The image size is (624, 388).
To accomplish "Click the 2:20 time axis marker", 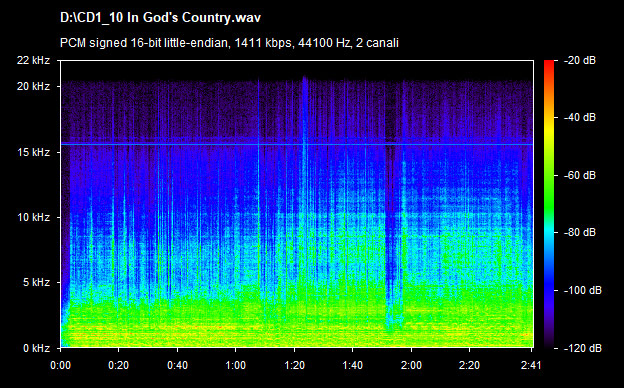I will [470, 365].
